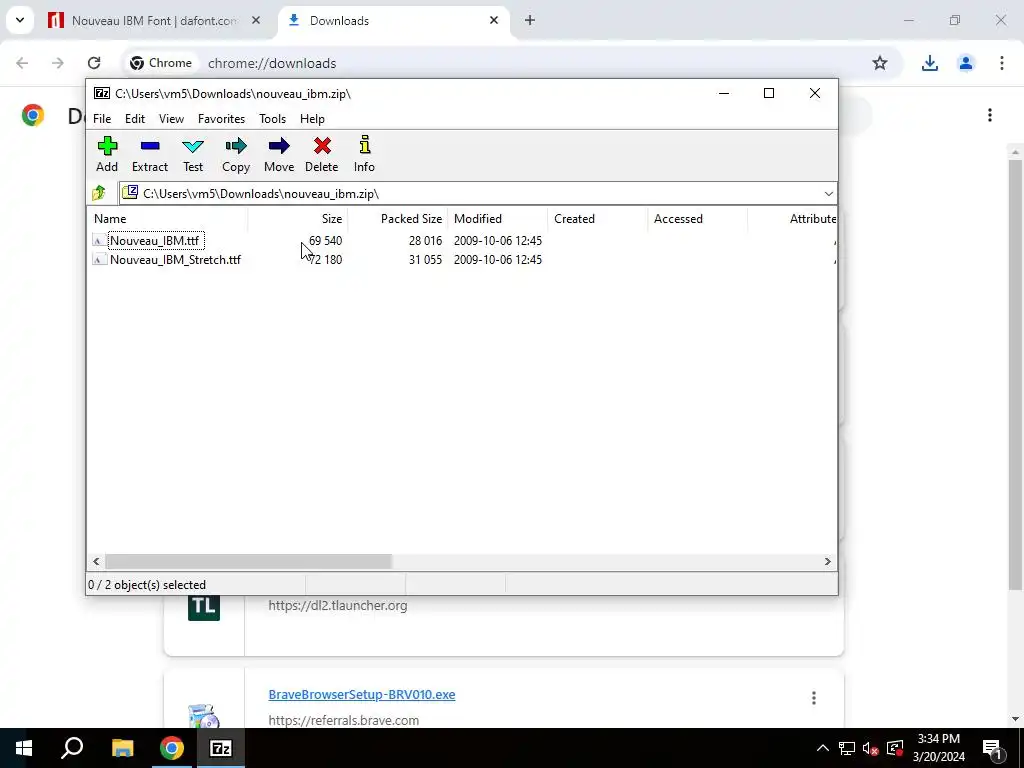This screenshot has height=768, width=1024.
Task: Select the Copy toolbar icon
Action: point(236,155)
